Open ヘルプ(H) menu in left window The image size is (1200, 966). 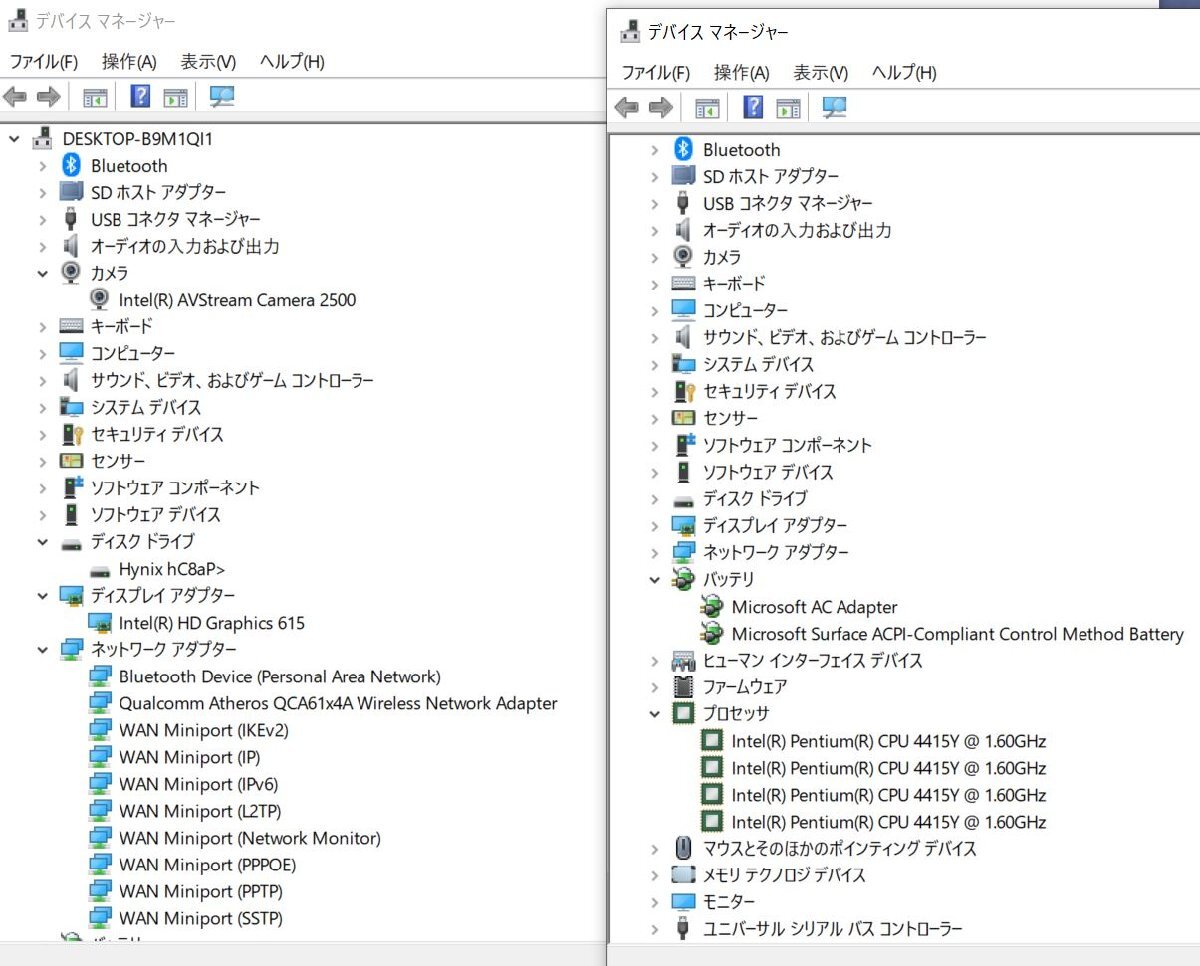coord(292,62)
